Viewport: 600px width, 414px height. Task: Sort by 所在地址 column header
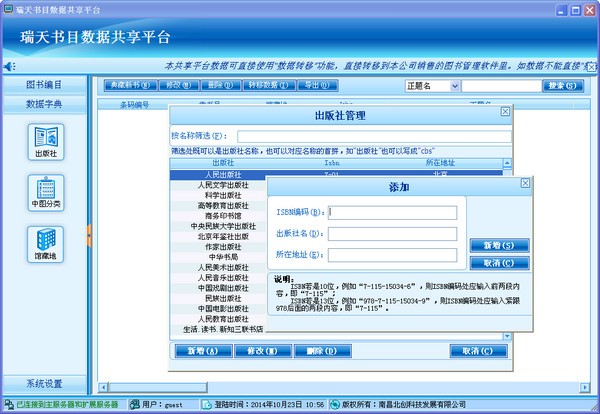(x=440, y=163)
